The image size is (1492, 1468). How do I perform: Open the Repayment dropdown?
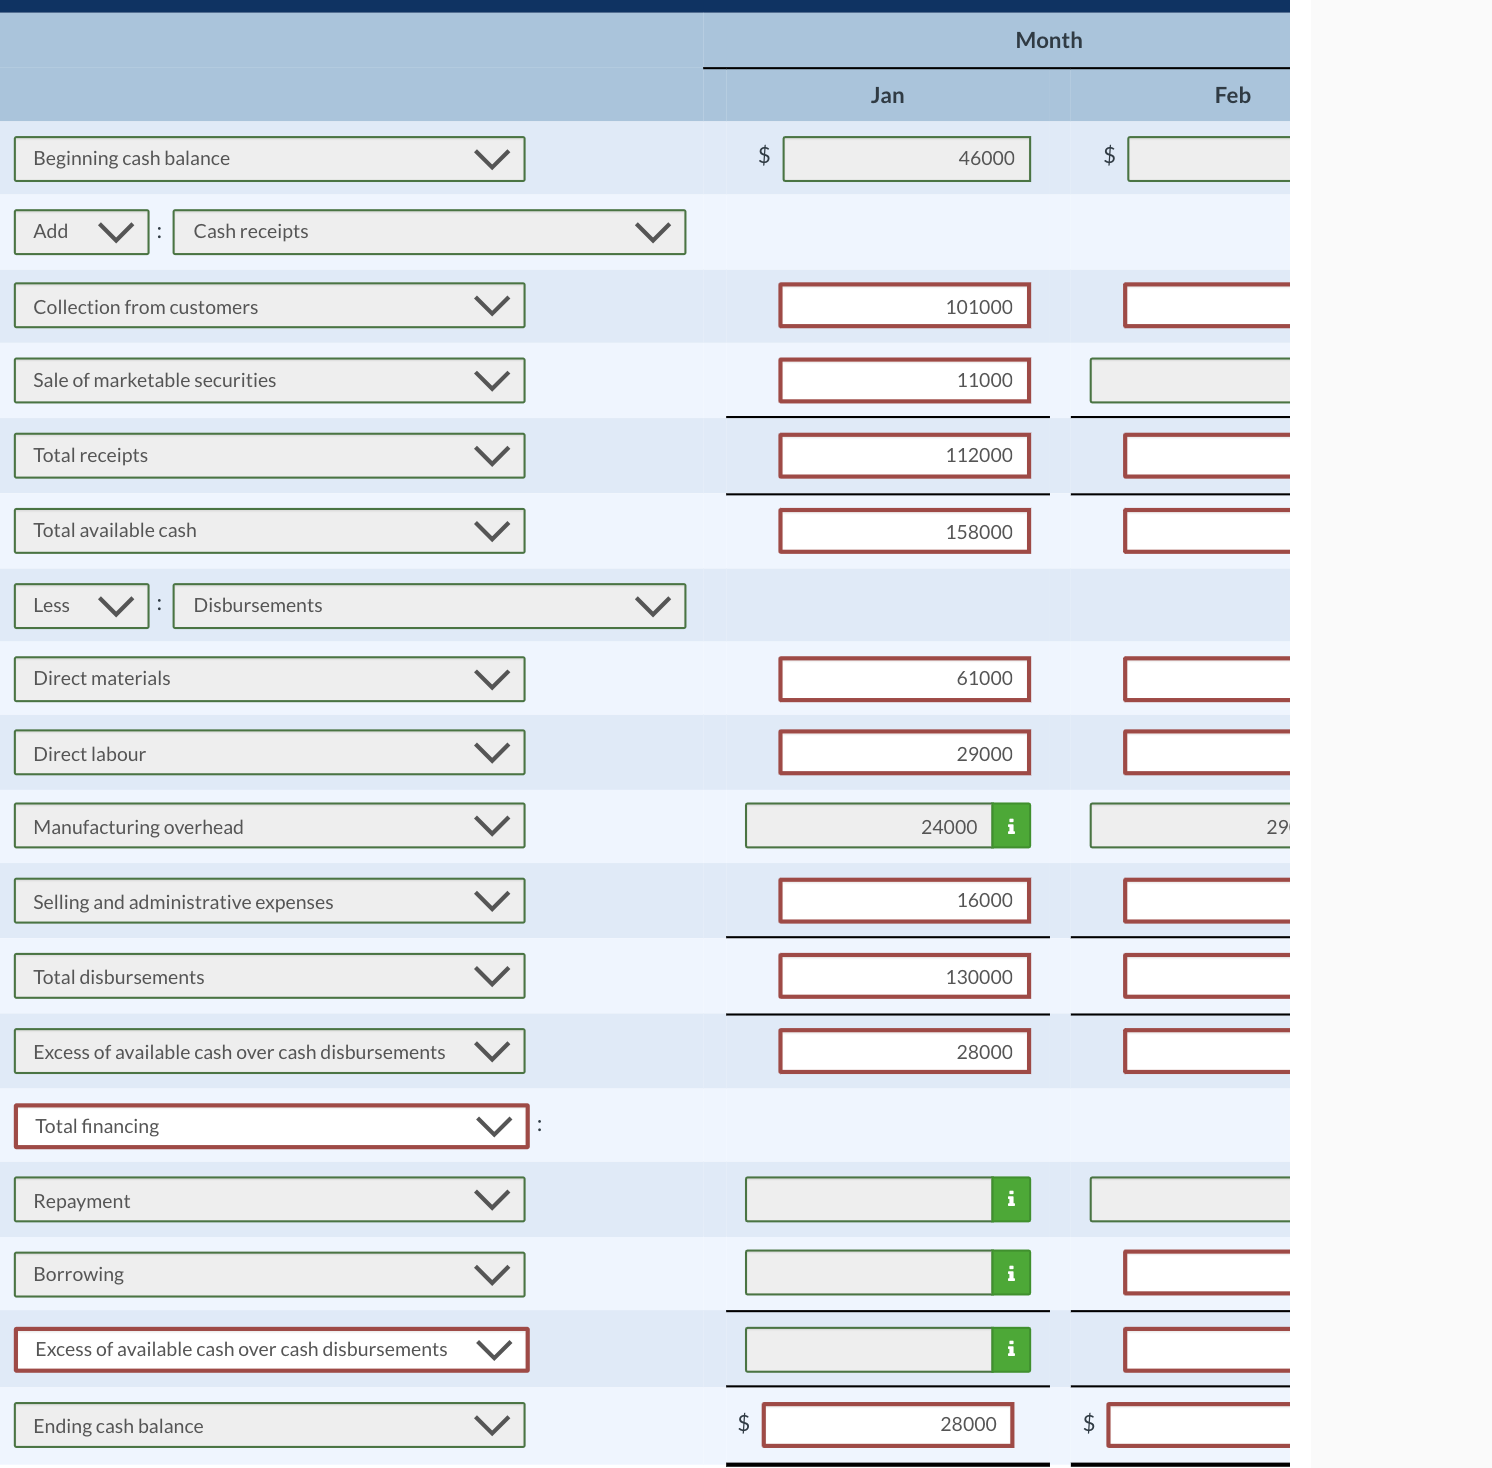tap(270, 1200)
